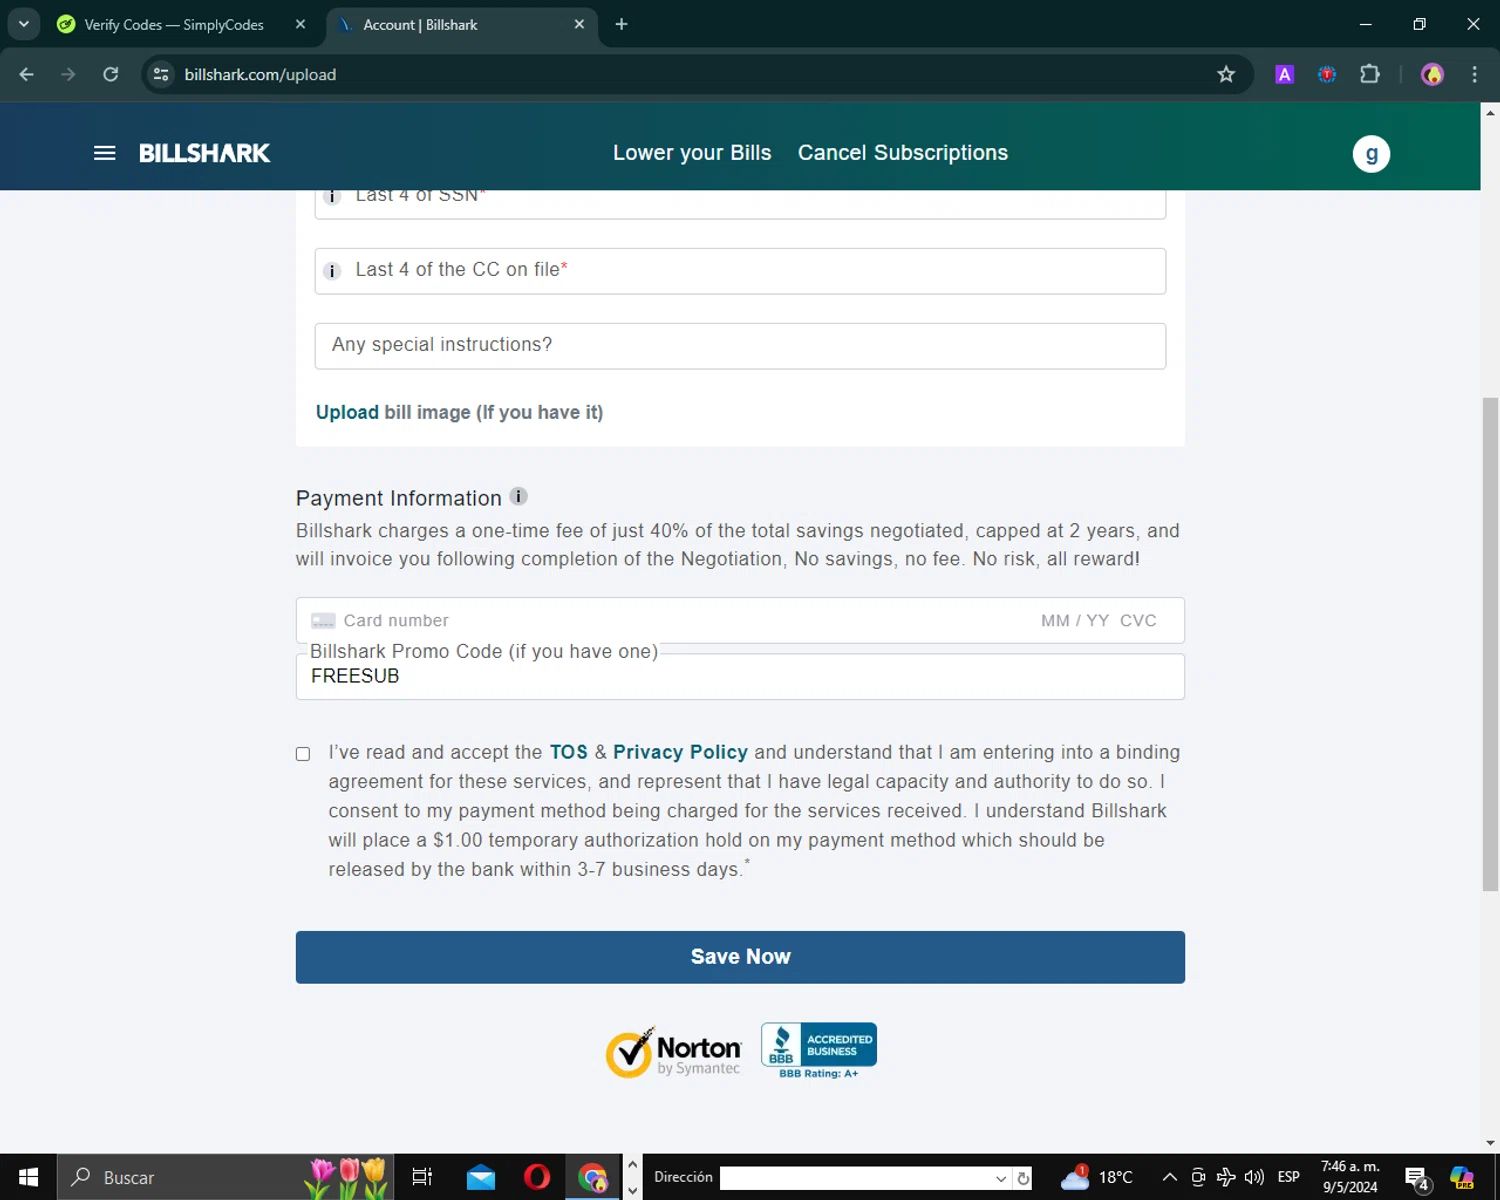Image resolution: width=1500 pixels, height=1200 pixels.
Task: Open the site information icon in address bar
Action: 161,74
